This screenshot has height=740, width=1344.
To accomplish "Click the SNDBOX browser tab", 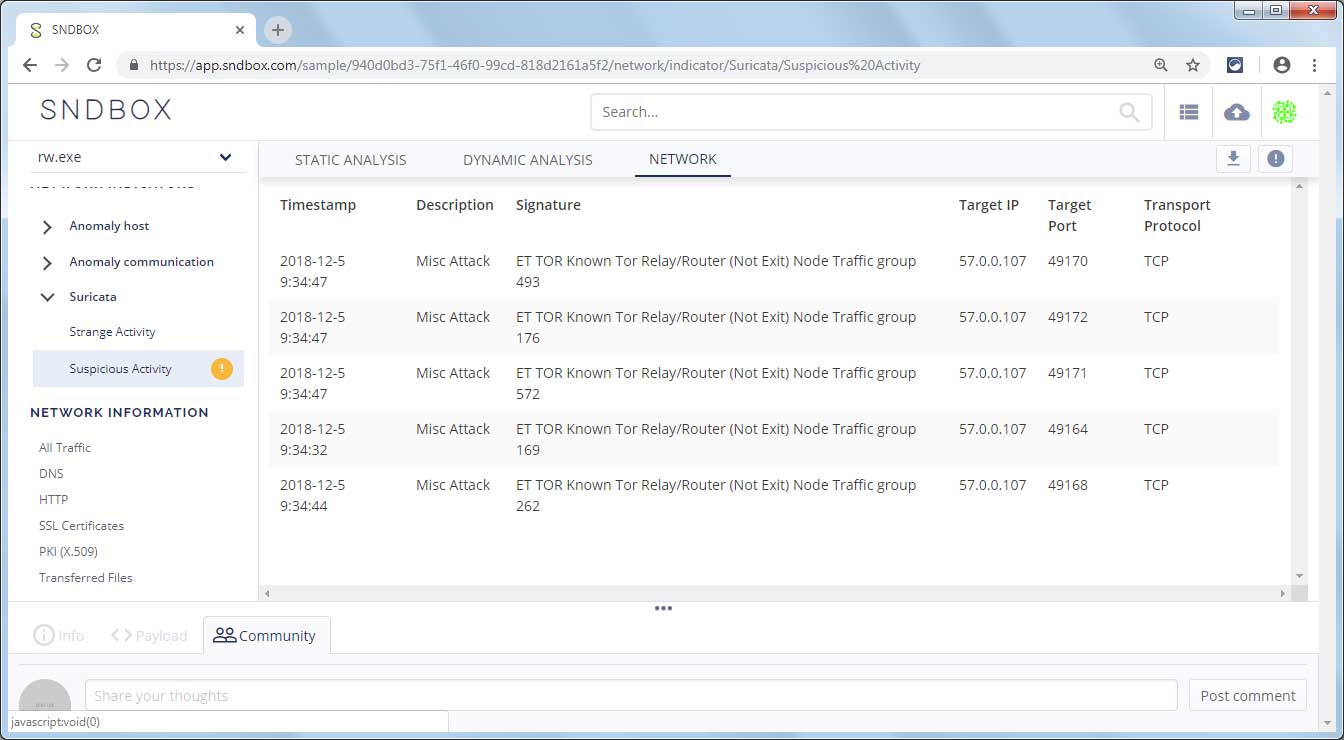I will [135, 30].
